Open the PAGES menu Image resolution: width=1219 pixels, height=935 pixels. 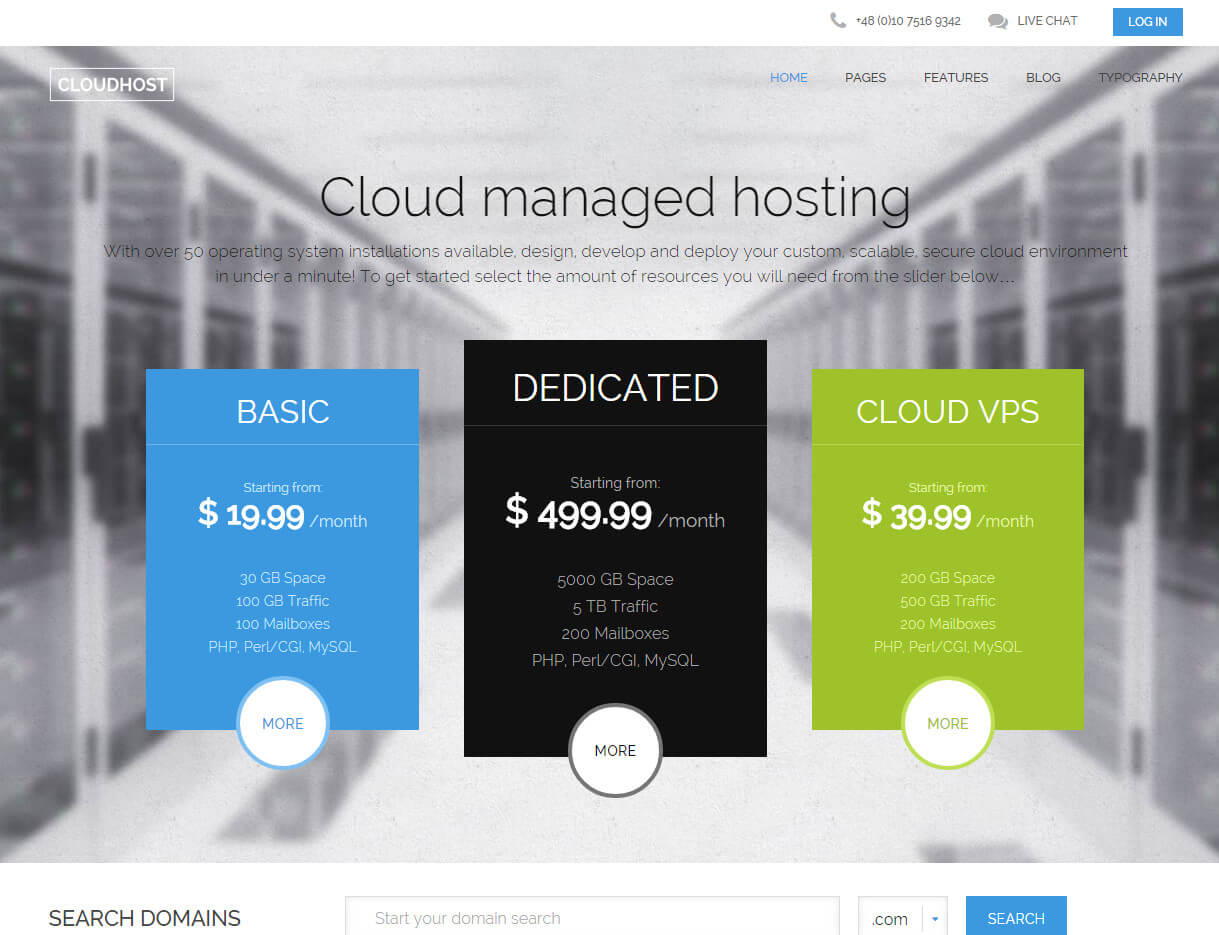pos(865,77)
